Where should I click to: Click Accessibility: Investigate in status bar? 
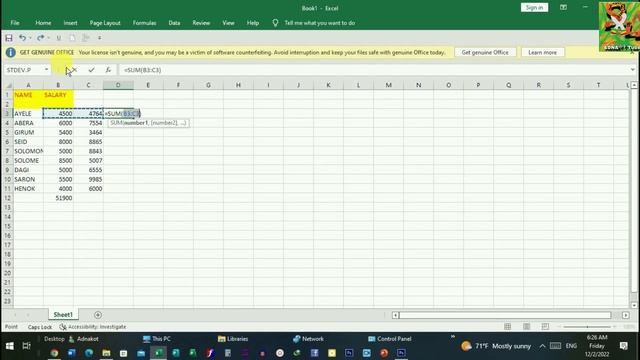(93, 327)
